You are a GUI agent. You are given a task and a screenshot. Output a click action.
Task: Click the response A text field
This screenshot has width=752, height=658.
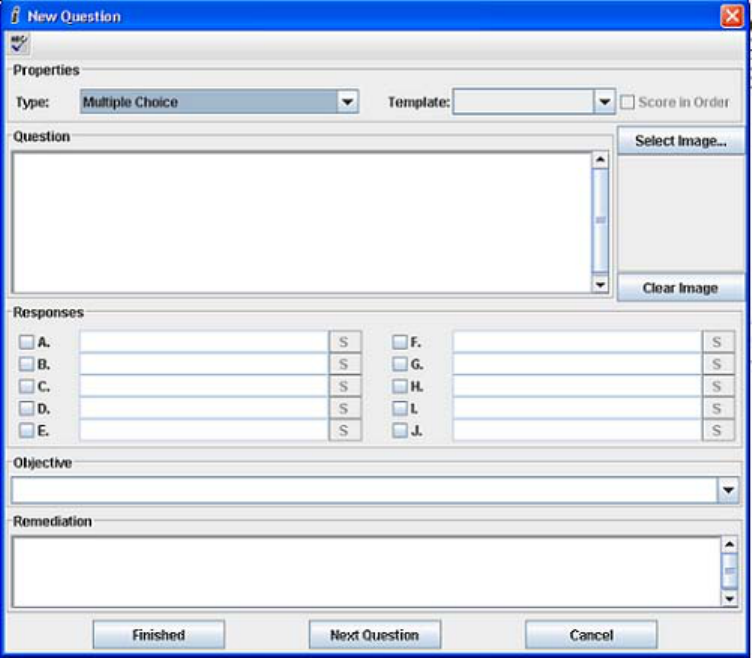tap(204, 342)
